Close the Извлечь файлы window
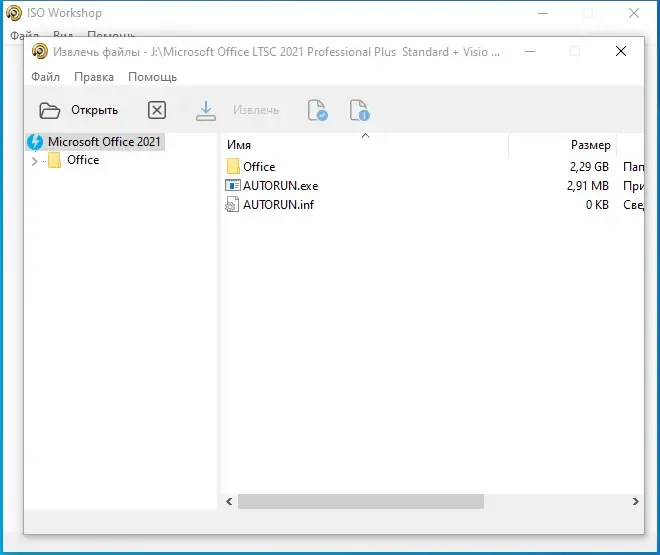This screenshot has height=555, width=660. click(621, 51)
